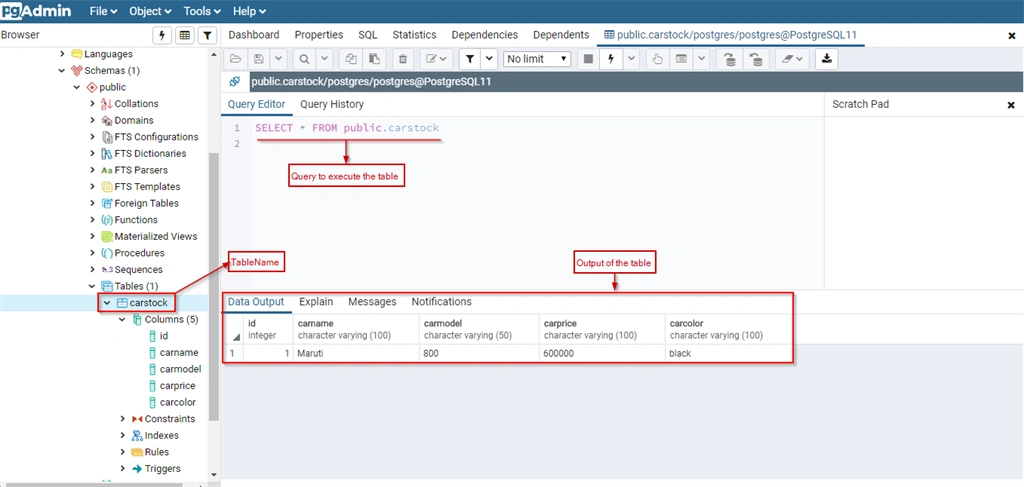Close the Scratch Pad panel
1024x487 pixels.
coord(1011,104)
